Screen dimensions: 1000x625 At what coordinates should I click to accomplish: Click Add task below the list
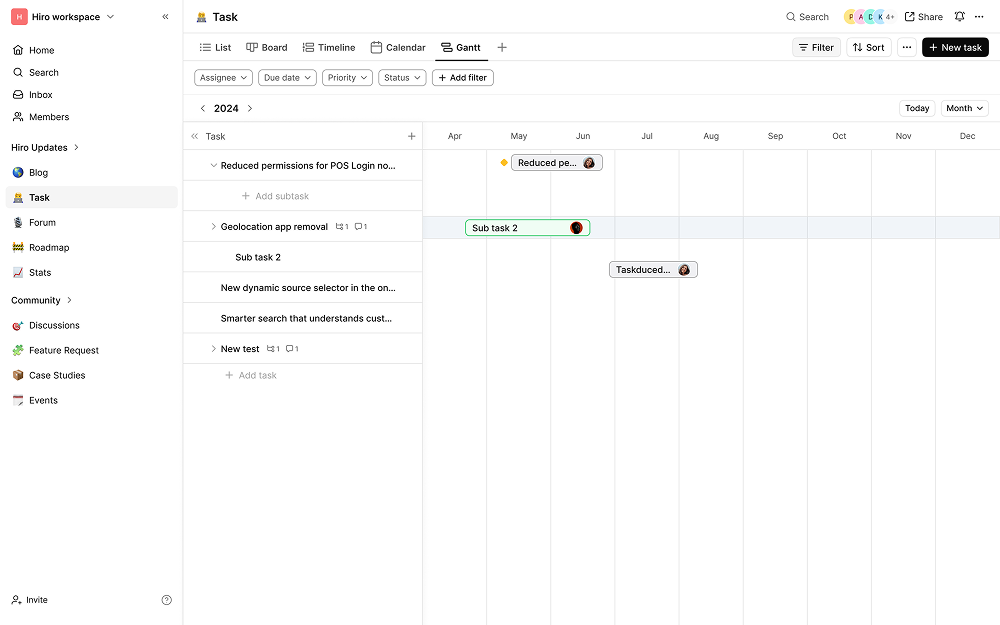(251, 376)
